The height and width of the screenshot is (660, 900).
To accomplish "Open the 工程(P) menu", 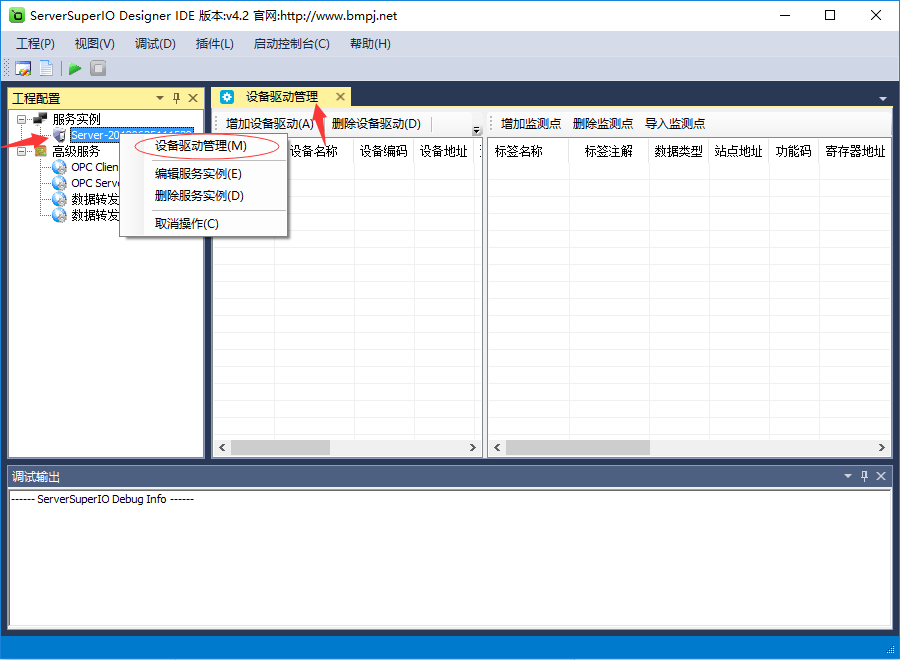I will pos(35,44).
